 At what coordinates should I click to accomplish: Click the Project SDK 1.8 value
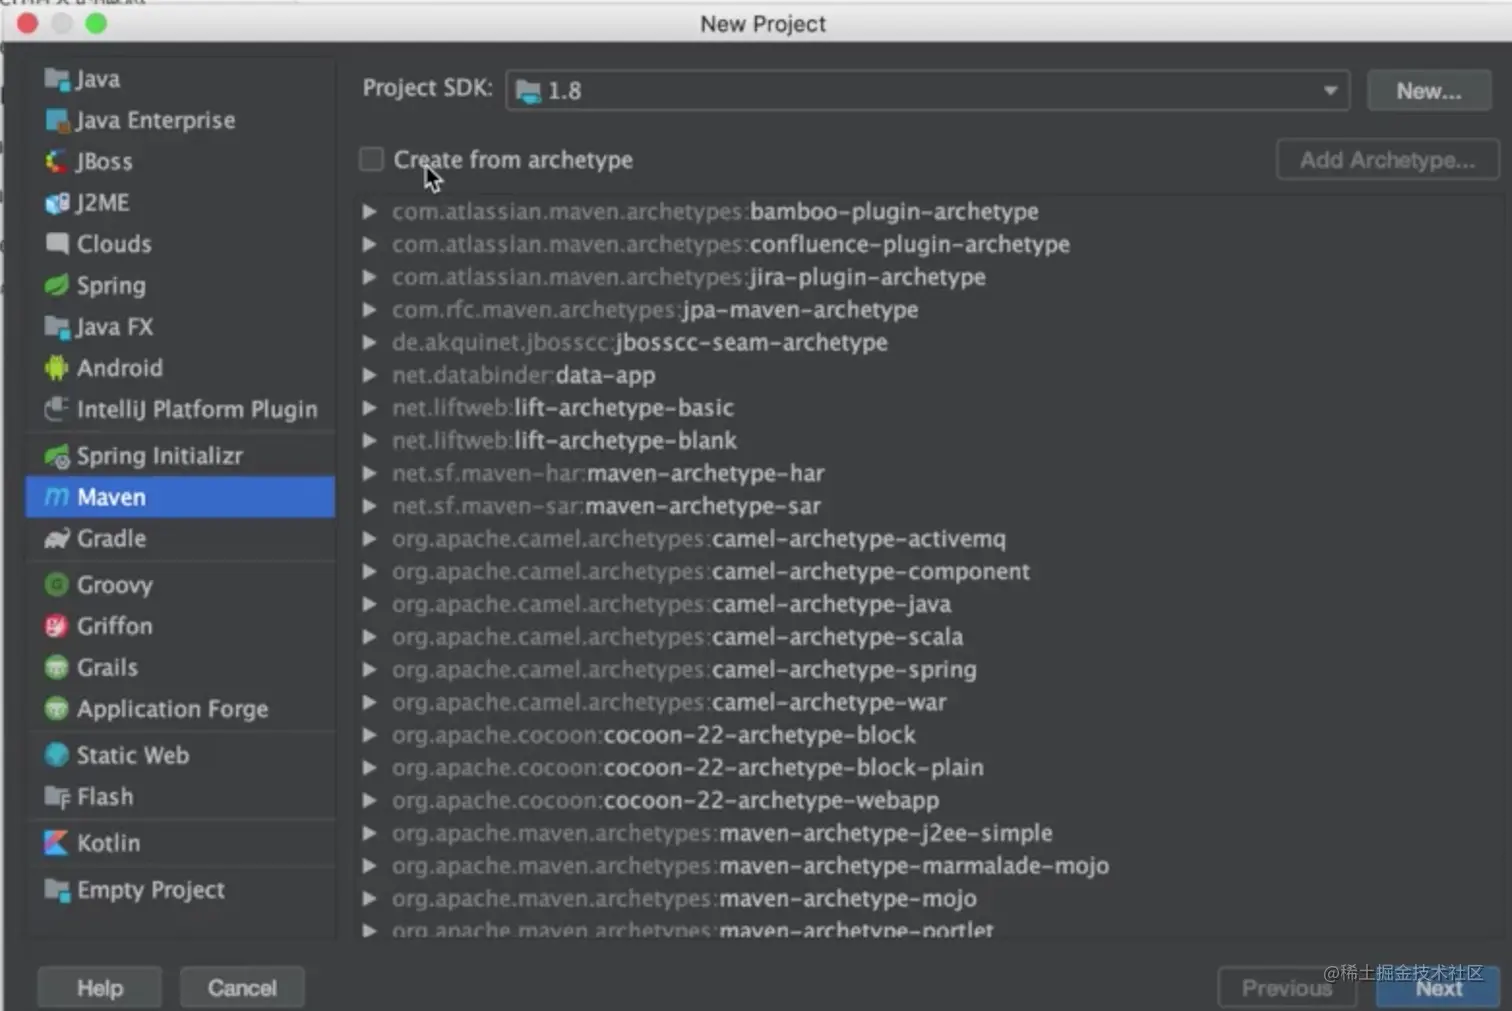point(564,91)
